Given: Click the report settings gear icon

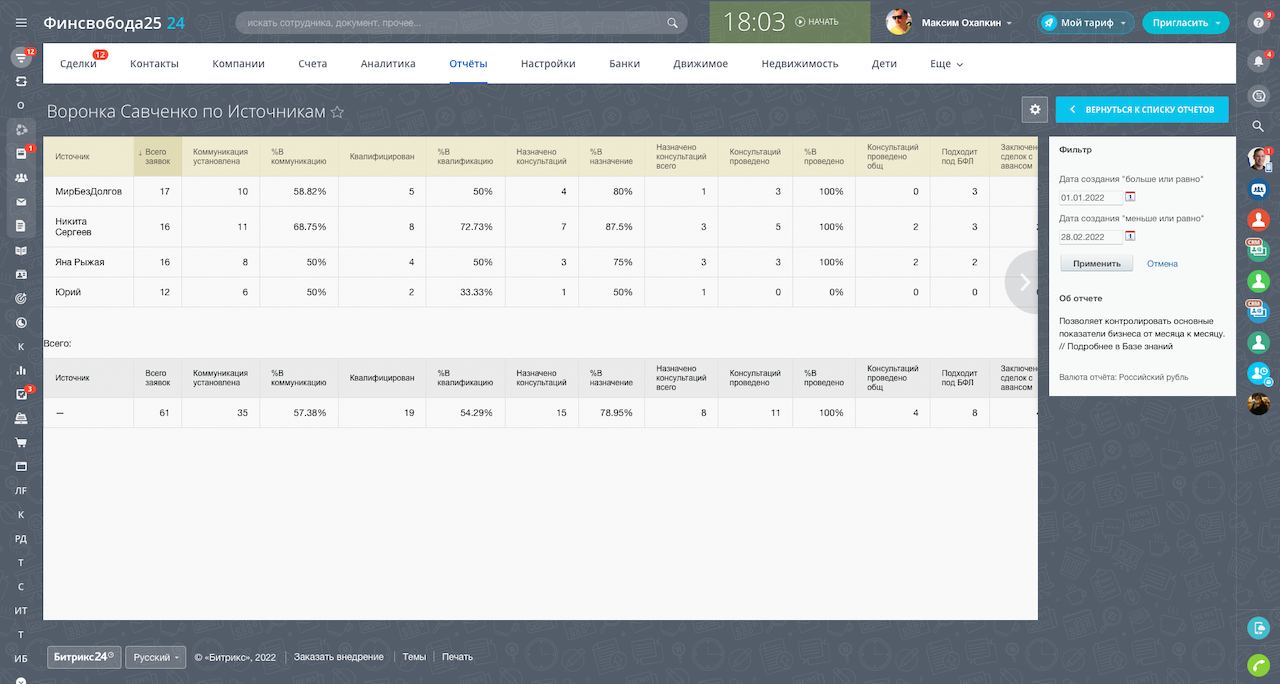Looking at the screenshot, I should pyautogui.click(x=1035, y=110).
